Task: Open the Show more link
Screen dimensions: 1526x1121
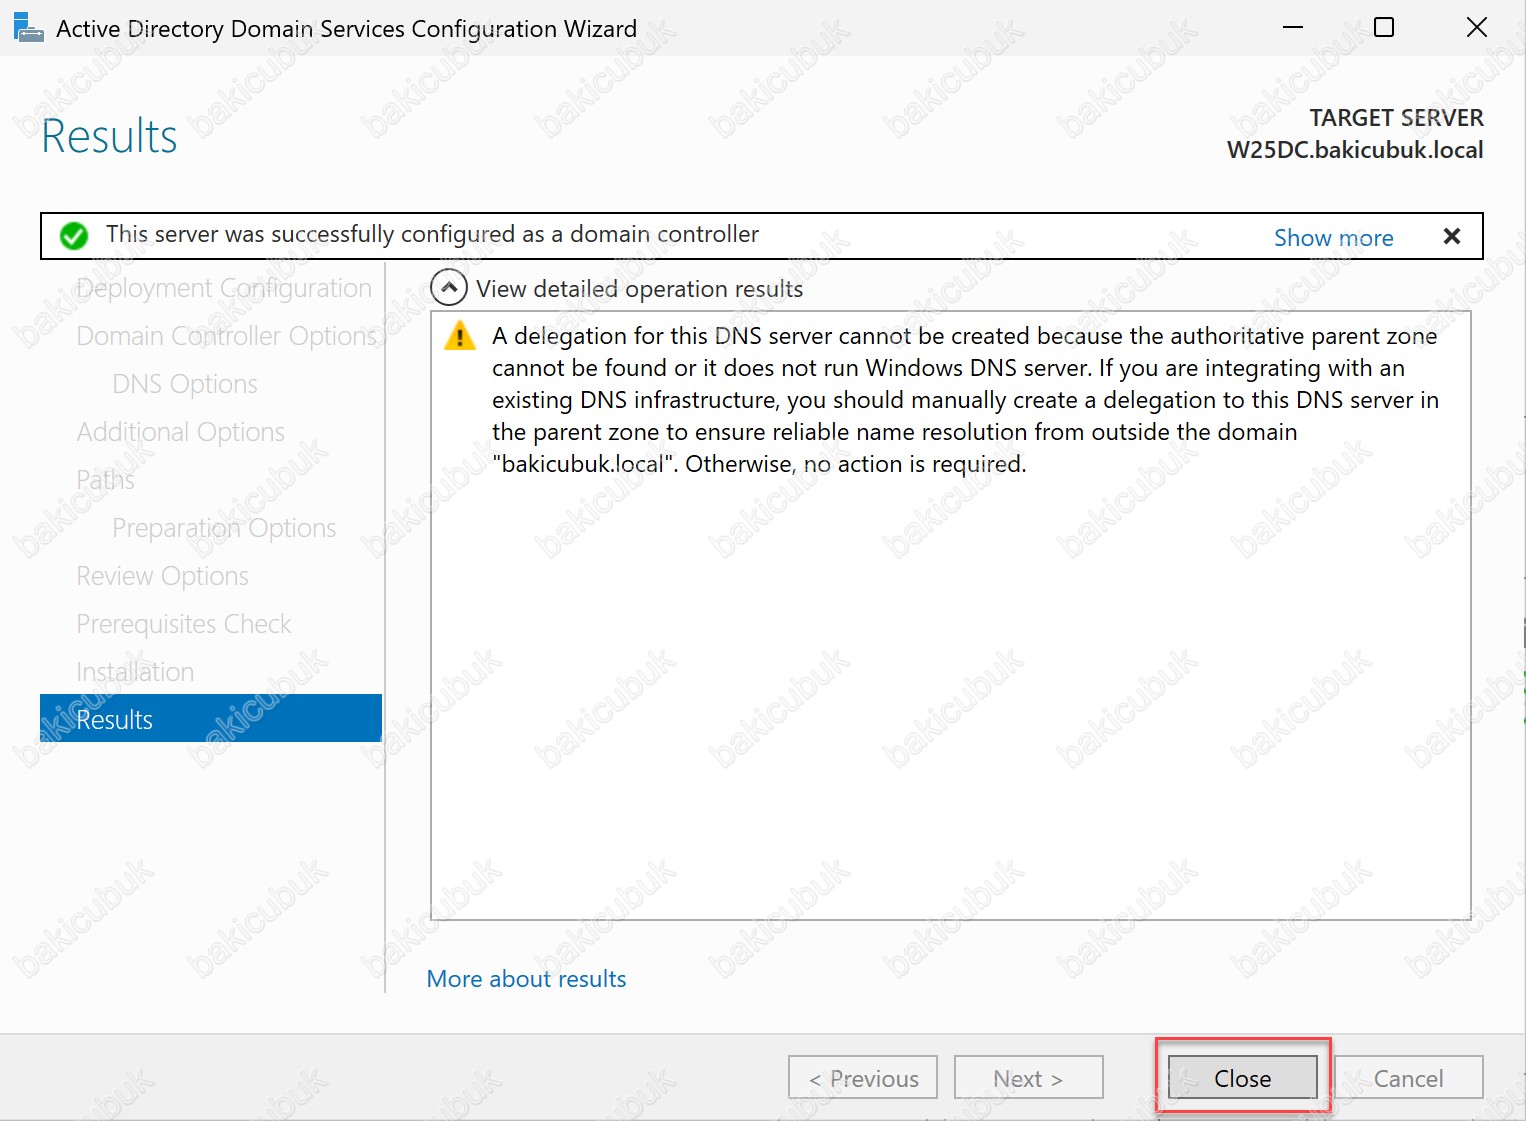Action: tap(1333, 237)
